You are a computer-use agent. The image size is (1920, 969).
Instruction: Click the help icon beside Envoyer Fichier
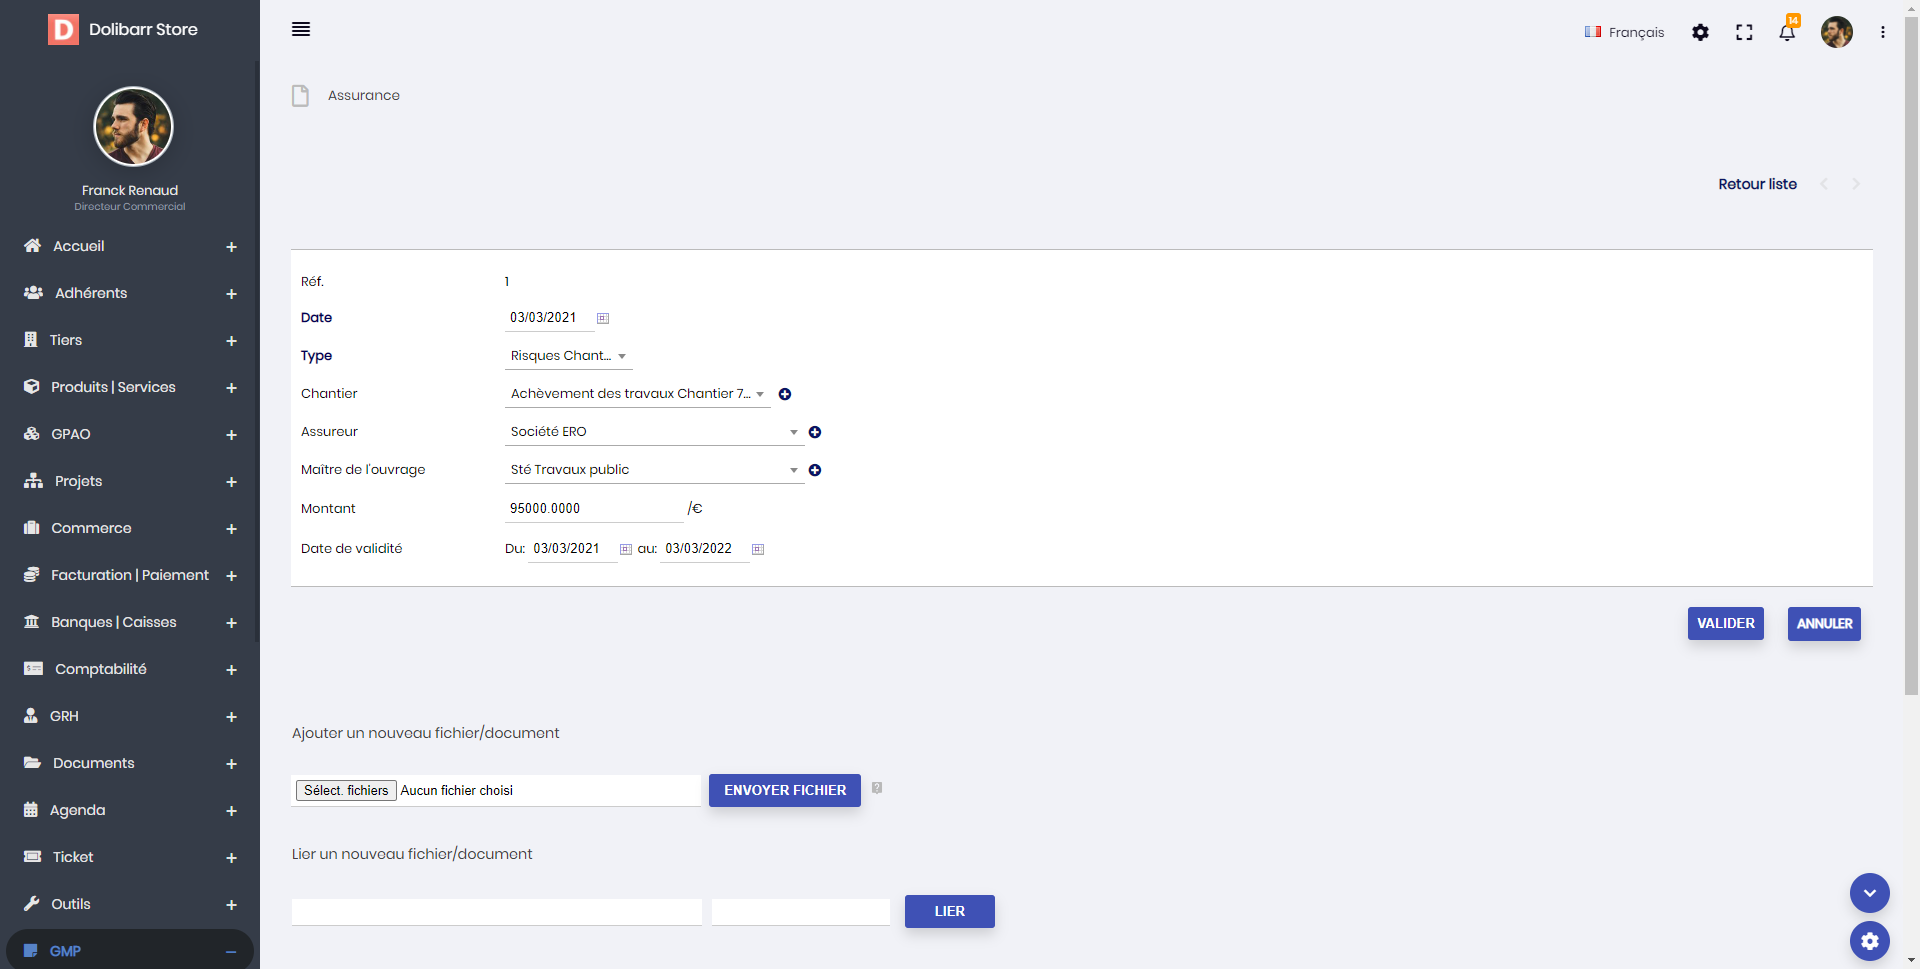pyautogui.click(x=877, y=788)
